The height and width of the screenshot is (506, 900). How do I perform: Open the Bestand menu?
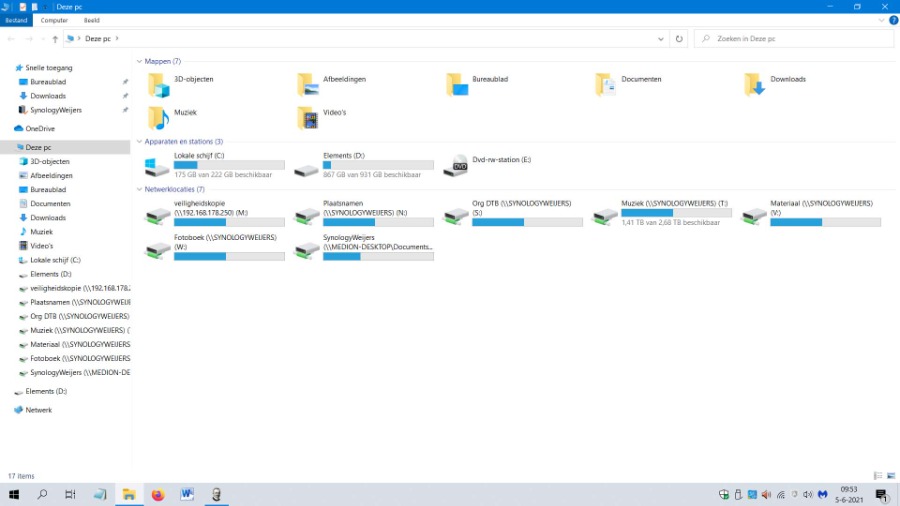(x=16, y=20)
